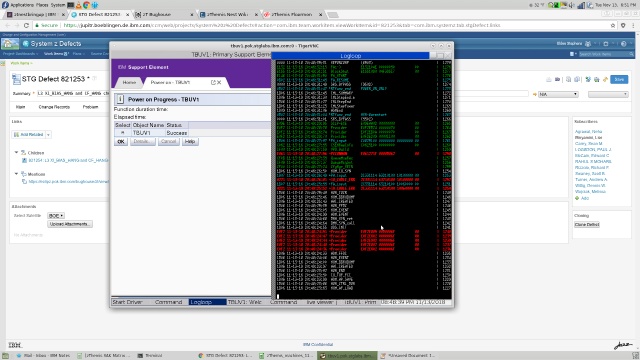Screen dimensions: 640x360
Task: Click into the Summary text field
Action: (x=73, y=93)
